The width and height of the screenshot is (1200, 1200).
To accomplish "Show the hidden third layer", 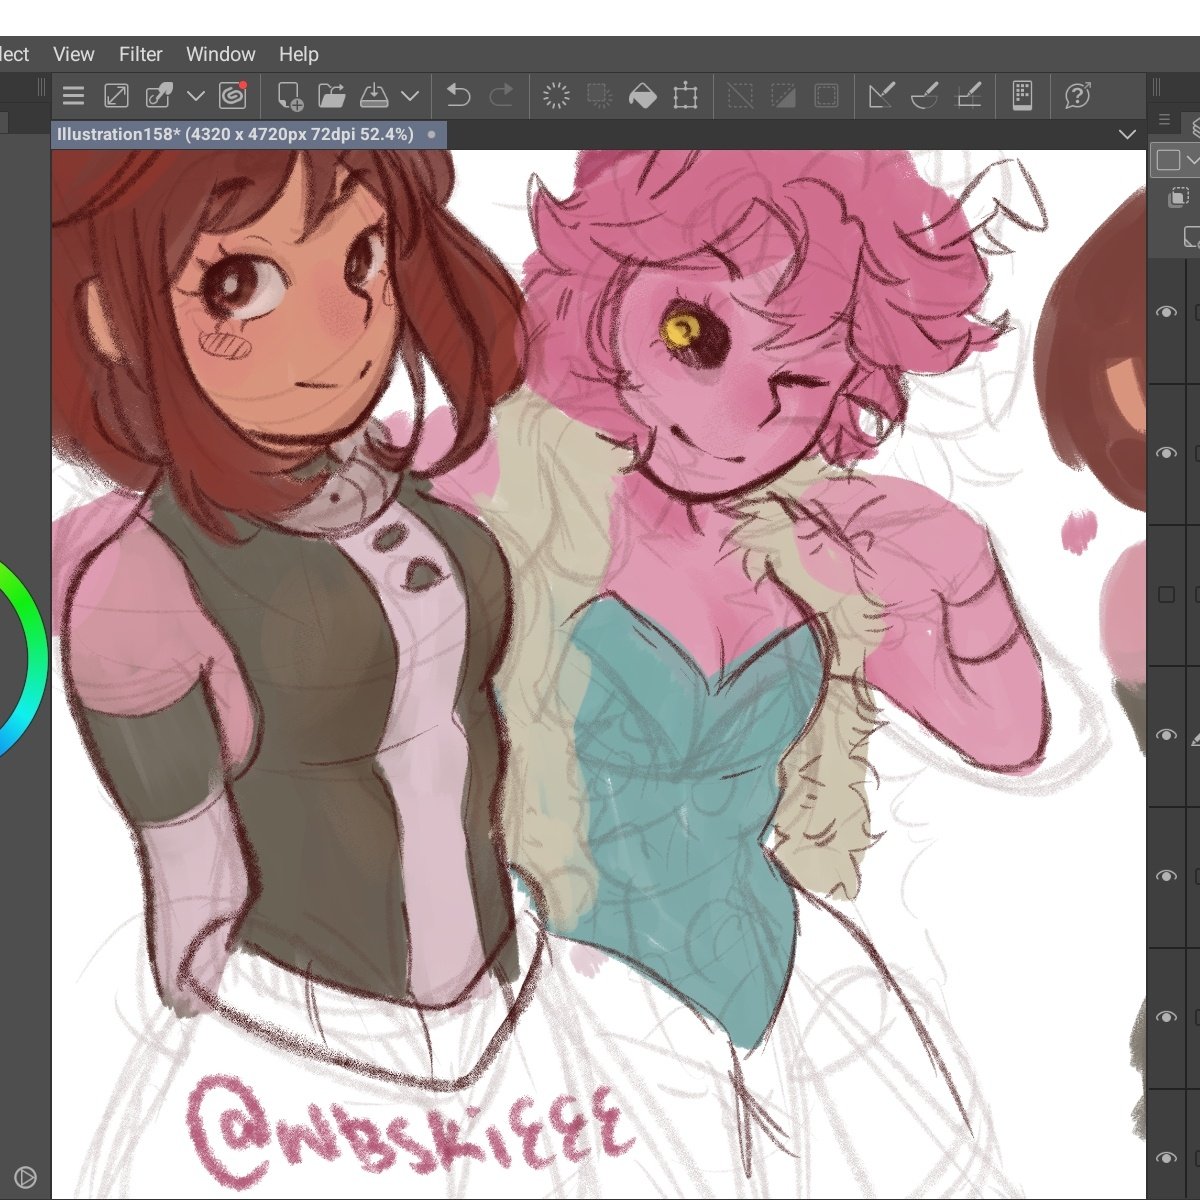I will (x=1166, y=594).
